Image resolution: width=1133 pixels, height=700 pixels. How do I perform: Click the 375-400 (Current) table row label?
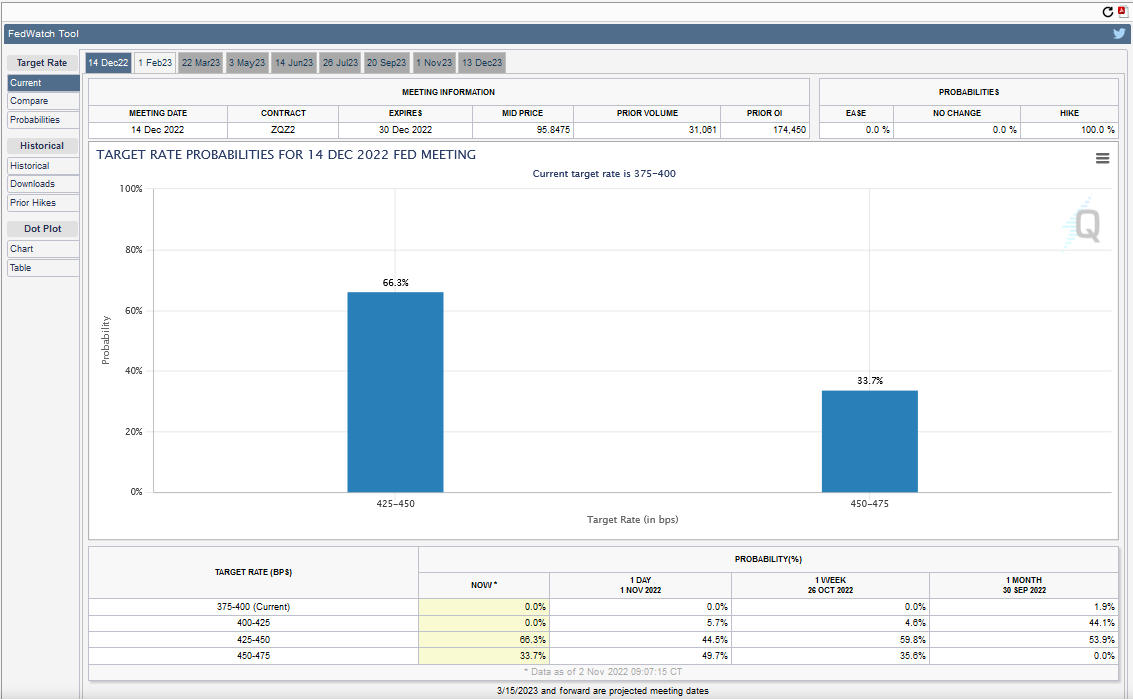click(253, 607)
